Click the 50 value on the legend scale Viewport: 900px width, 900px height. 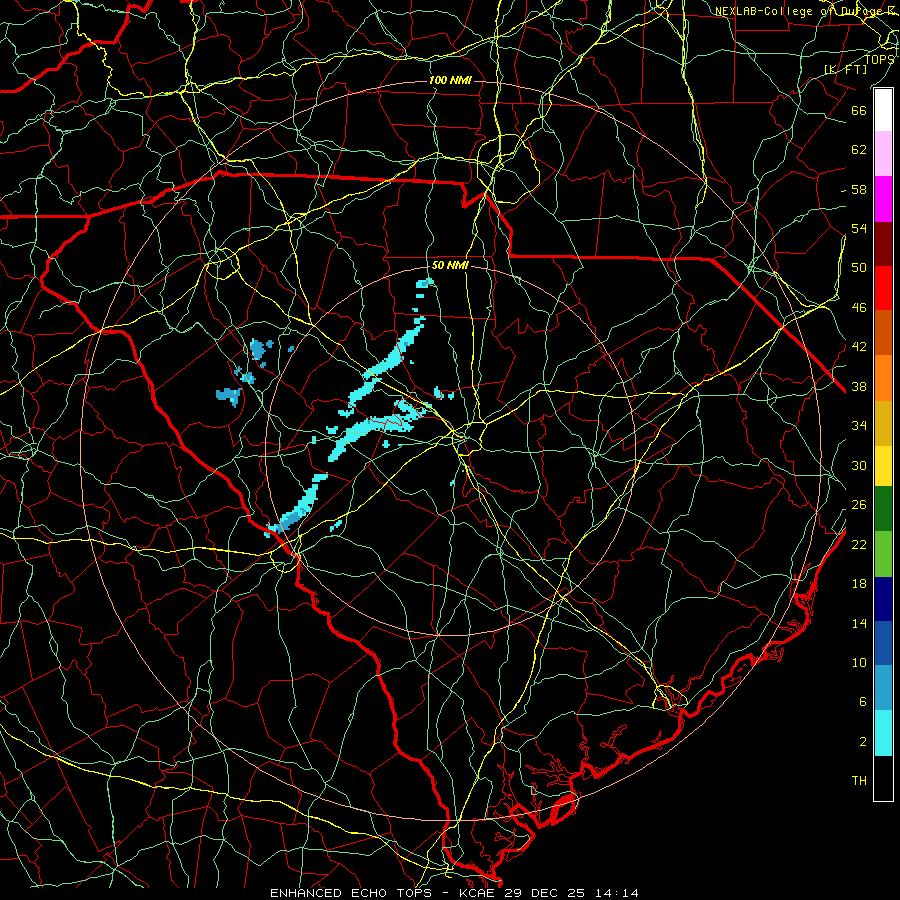pos(859,267)
